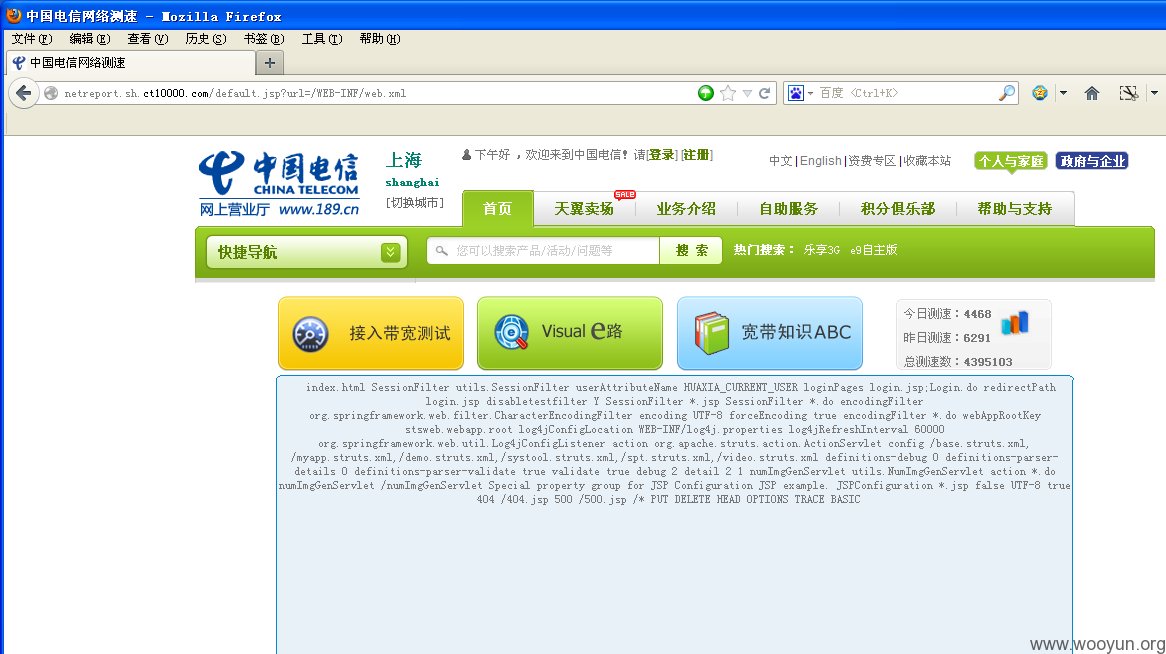1166x654 pixels.
Task: Open dropdown next to globe extension icon
Action: (x=1063, y=93)
